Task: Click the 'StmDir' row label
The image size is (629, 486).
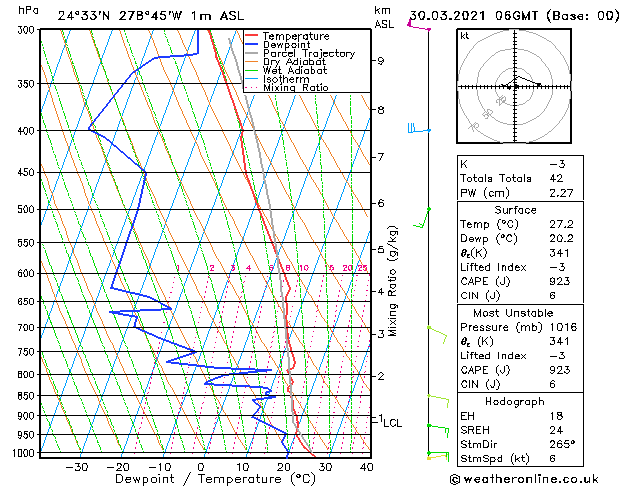Action: coord(479,445)
